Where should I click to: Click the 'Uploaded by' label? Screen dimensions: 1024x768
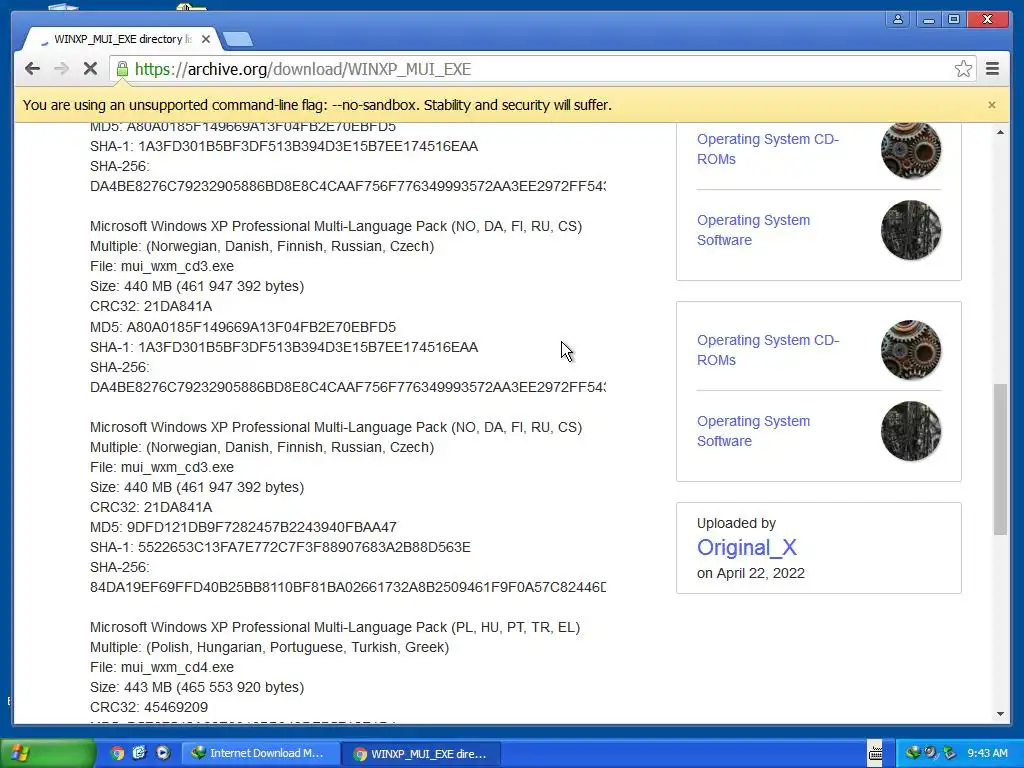pos(736,523)
